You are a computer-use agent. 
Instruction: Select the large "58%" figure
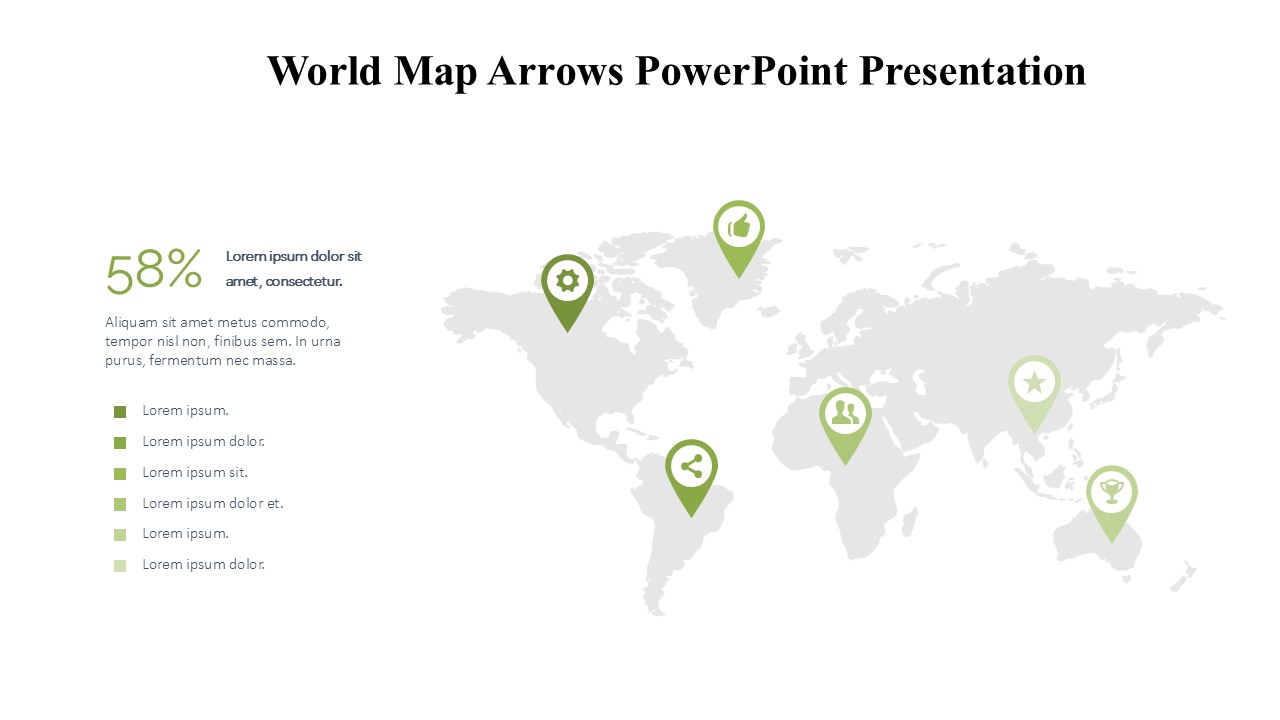click(x=154, y=271)
